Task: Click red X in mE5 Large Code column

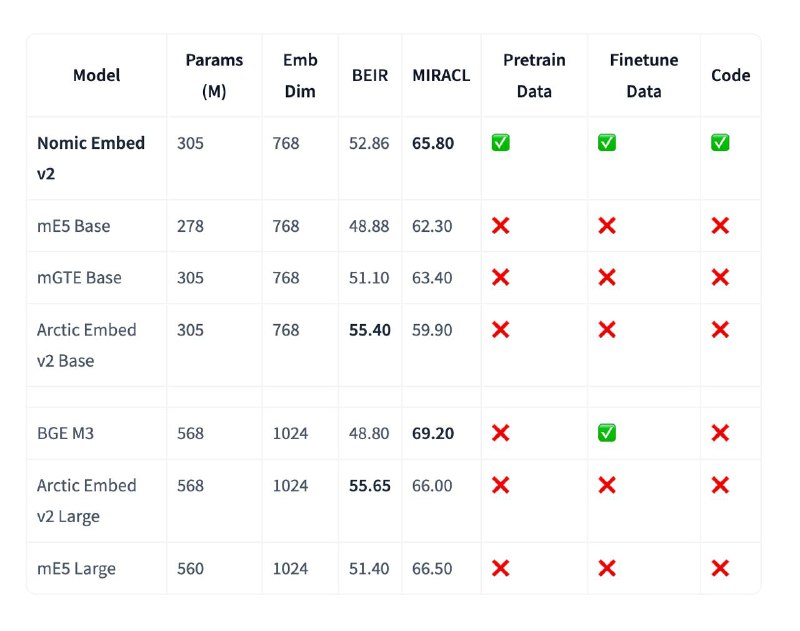Action: (x=720, y=568)
